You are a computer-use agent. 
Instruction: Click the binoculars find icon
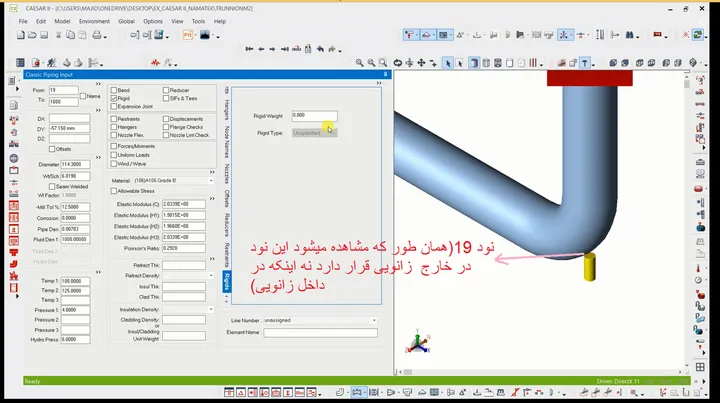click(x=630, y=35)
